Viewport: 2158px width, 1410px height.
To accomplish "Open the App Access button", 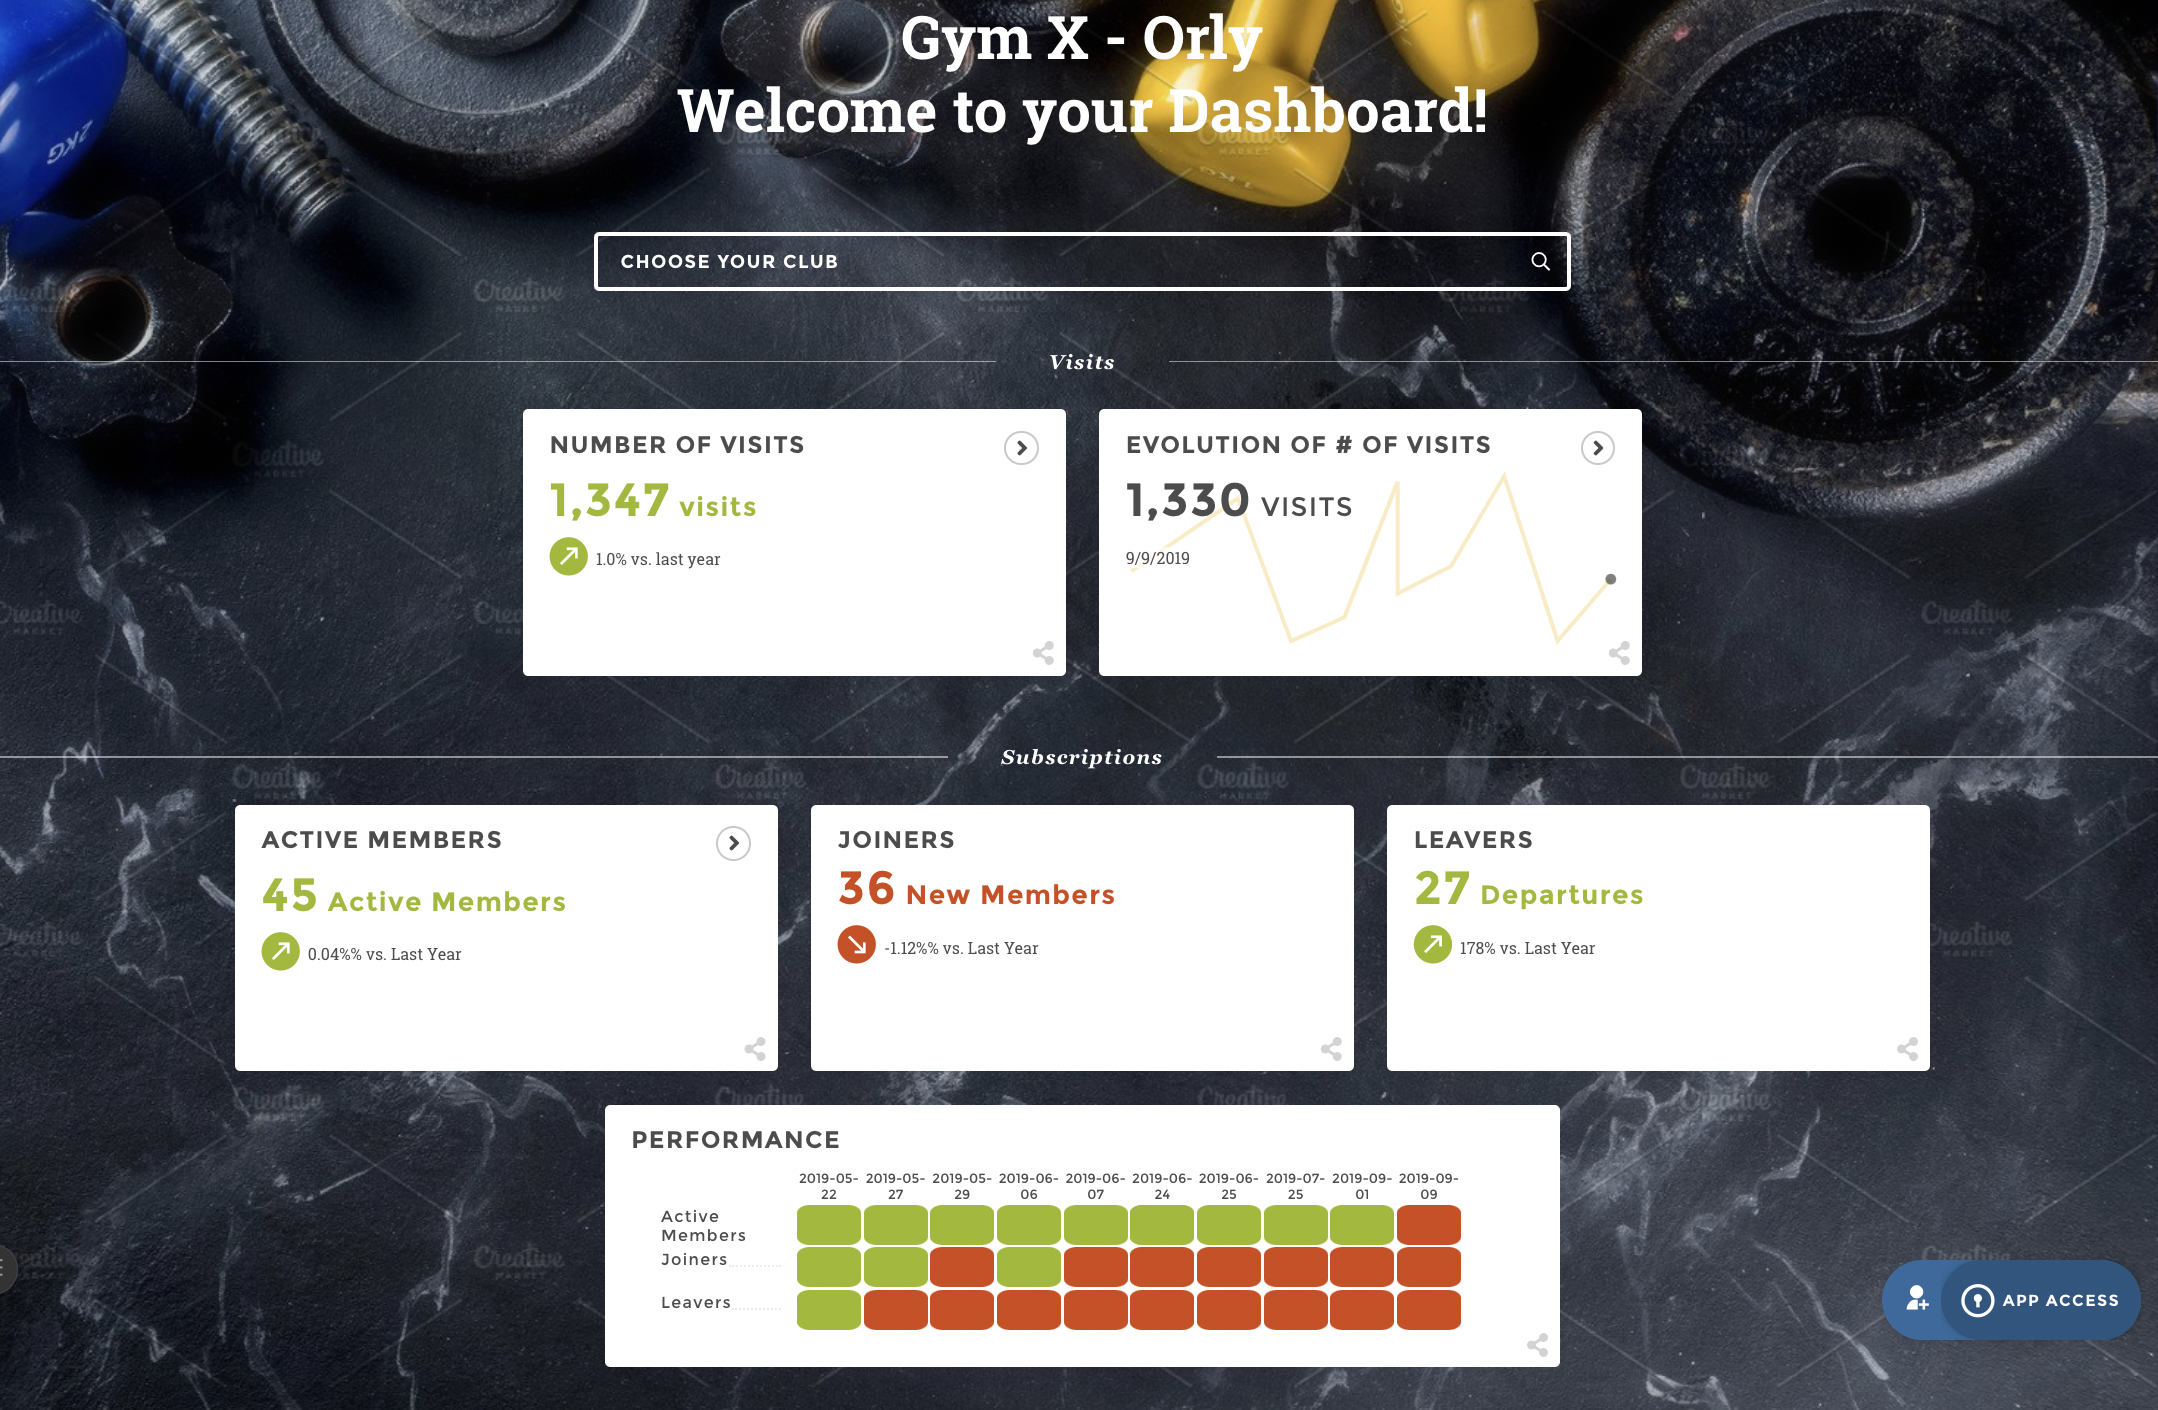I will 2042,1300.
